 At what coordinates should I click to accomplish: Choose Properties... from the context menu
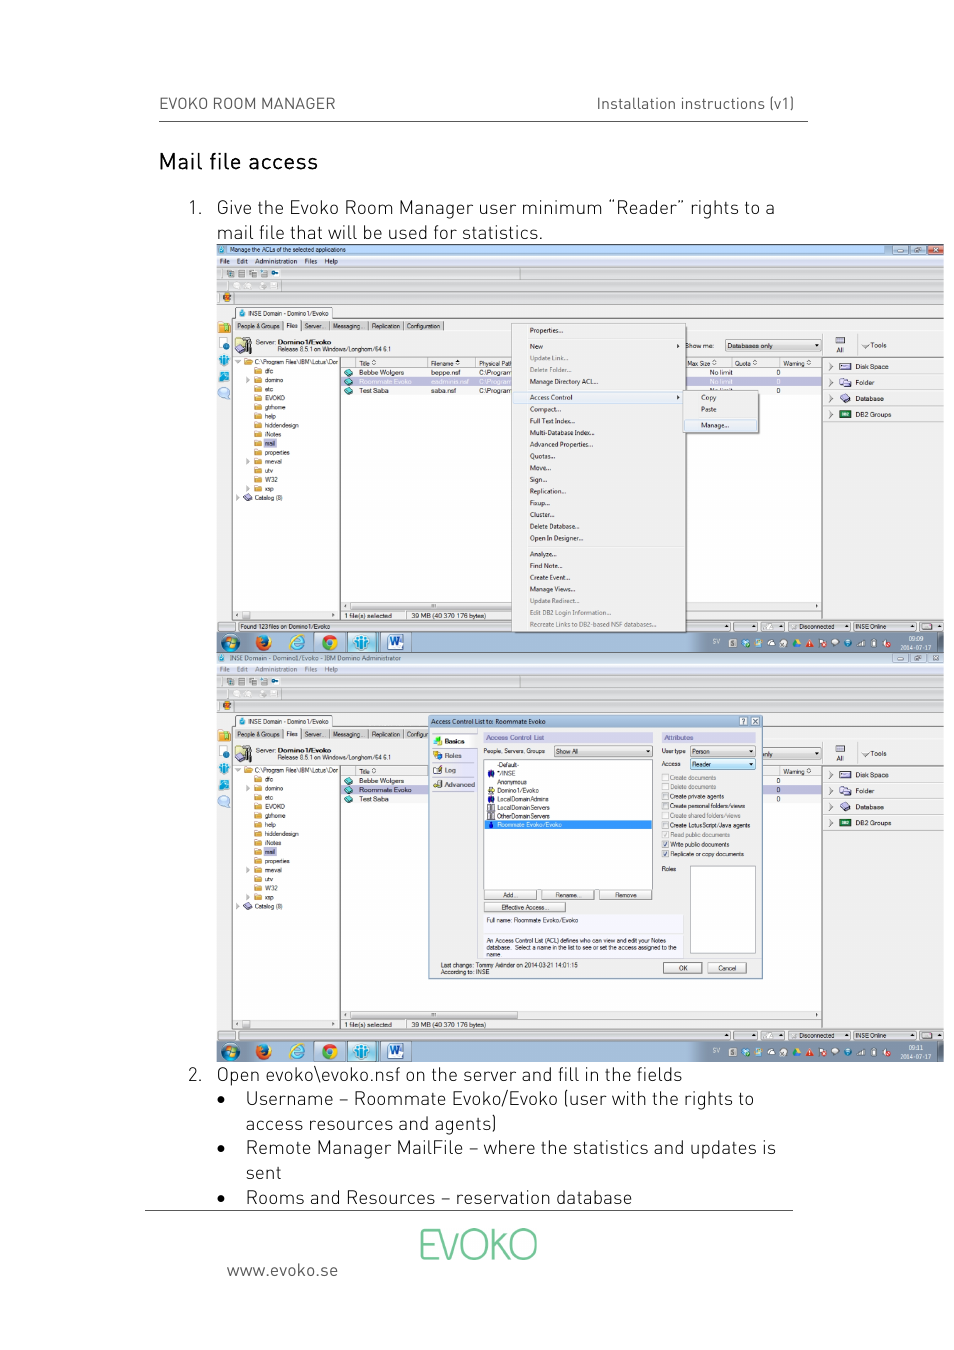[546, 331]
